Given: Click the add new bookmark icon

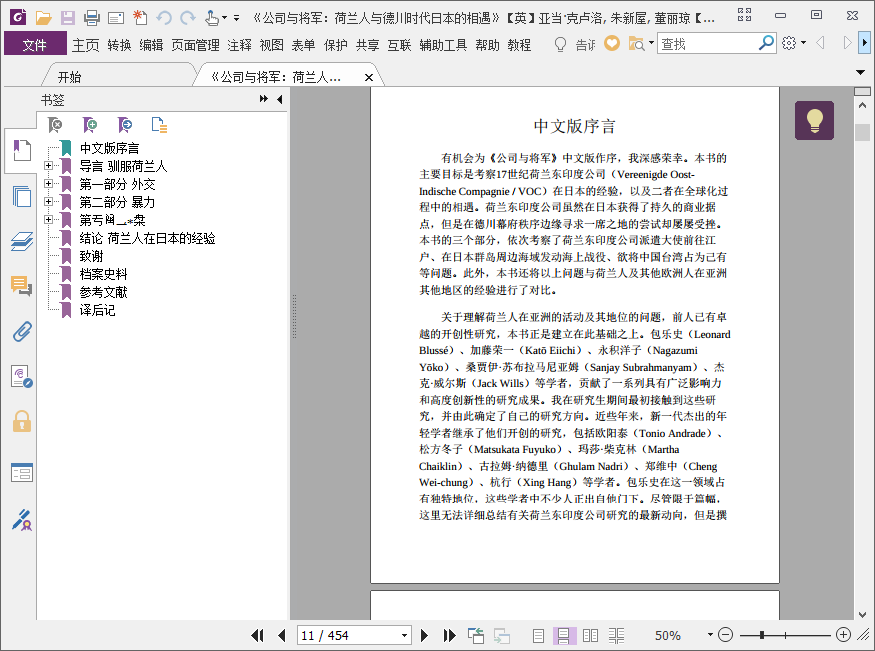Looking at the screenshot, I should (90, 125).
